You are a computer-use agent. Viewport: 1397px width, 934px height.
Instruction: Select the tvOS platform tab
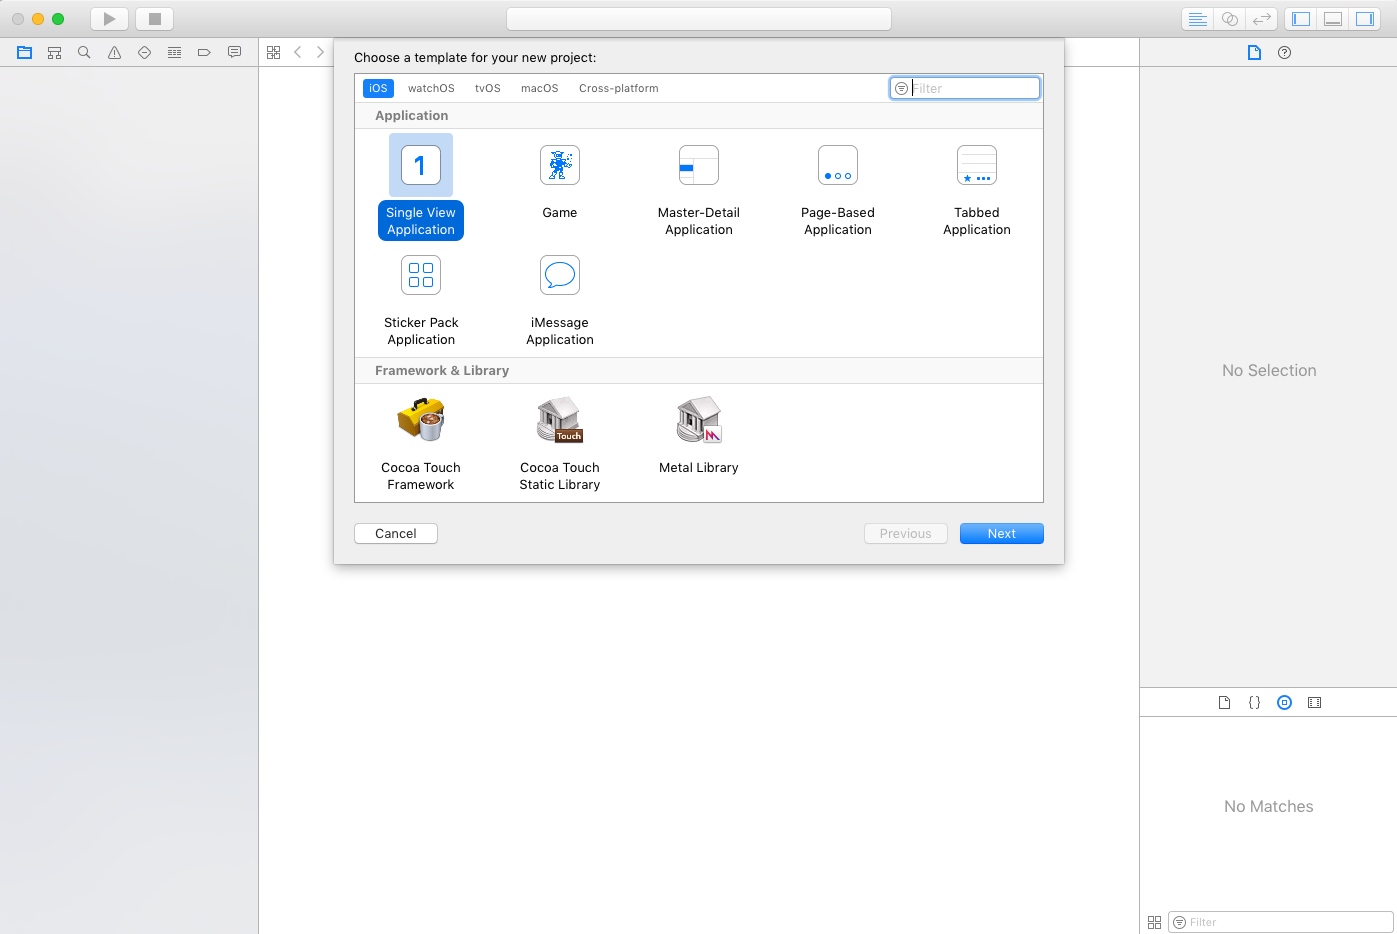click(488, 88)
